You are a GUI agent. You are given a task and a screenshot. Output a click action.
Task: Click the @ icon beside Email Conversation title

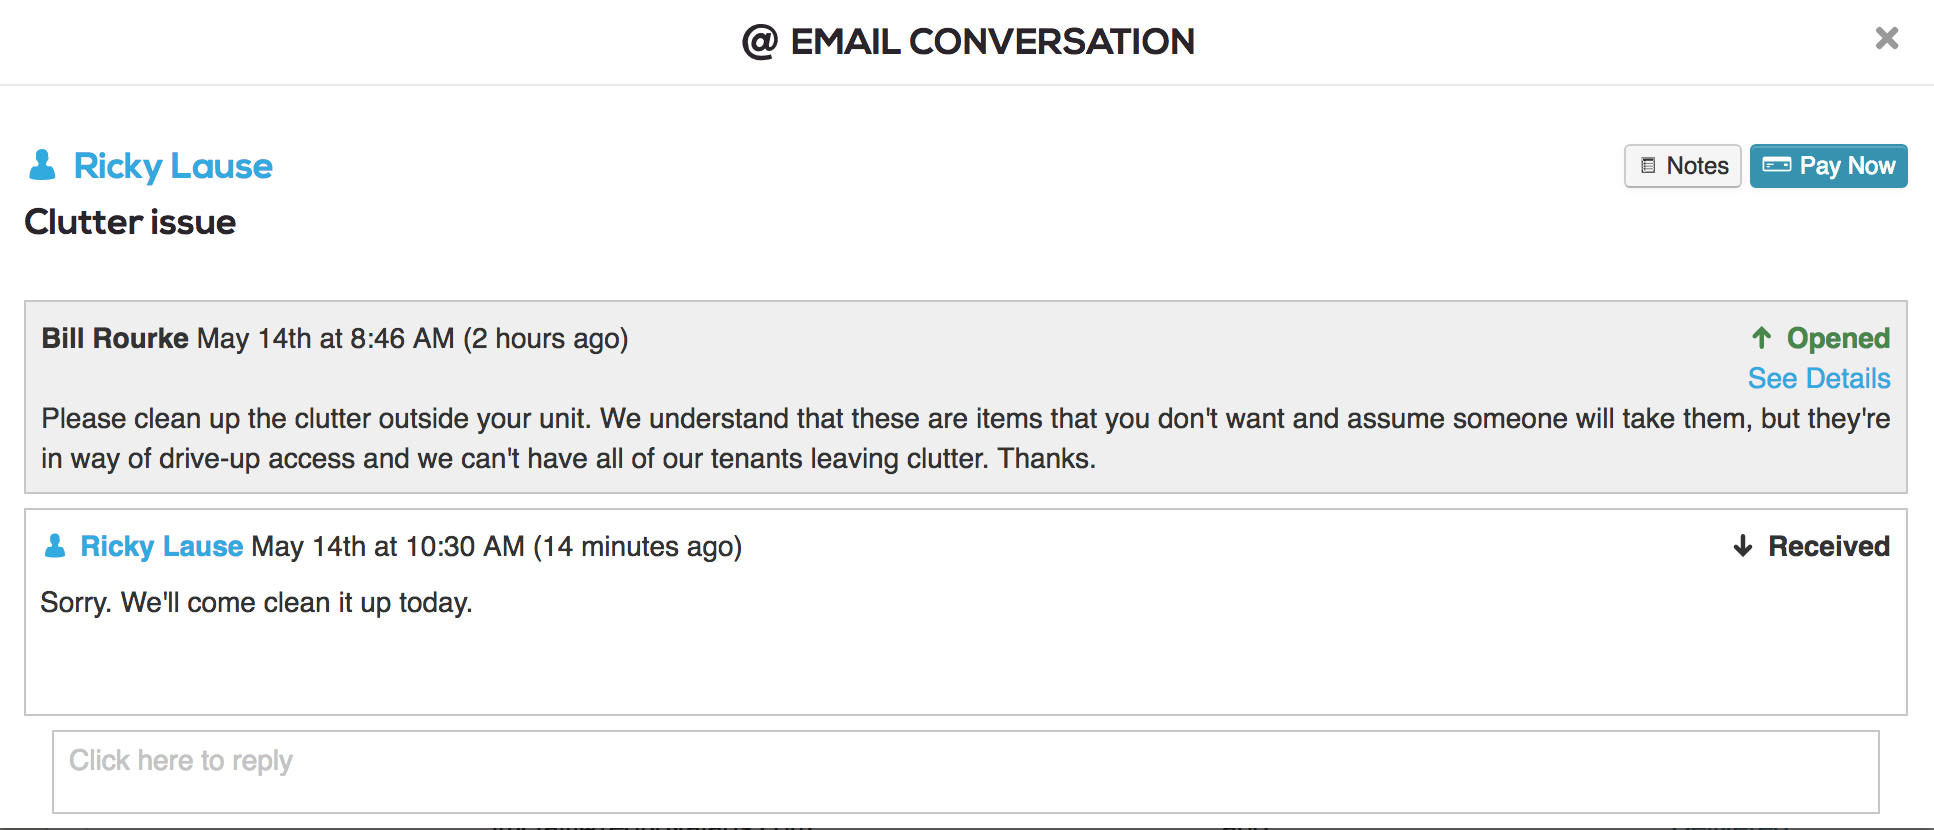click(760, 42)
